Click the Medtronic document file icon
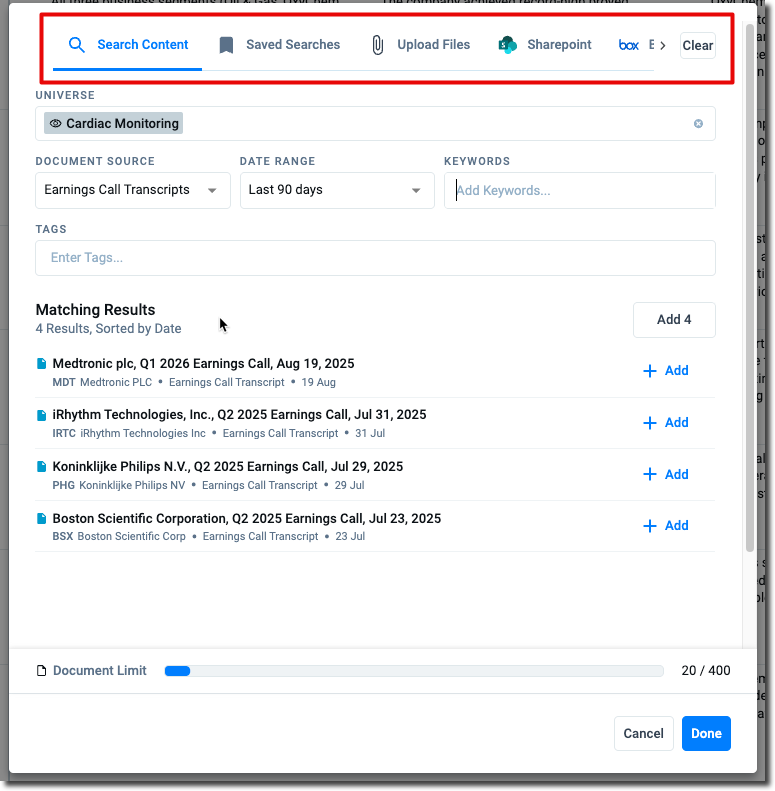 (x=42, y=364)
